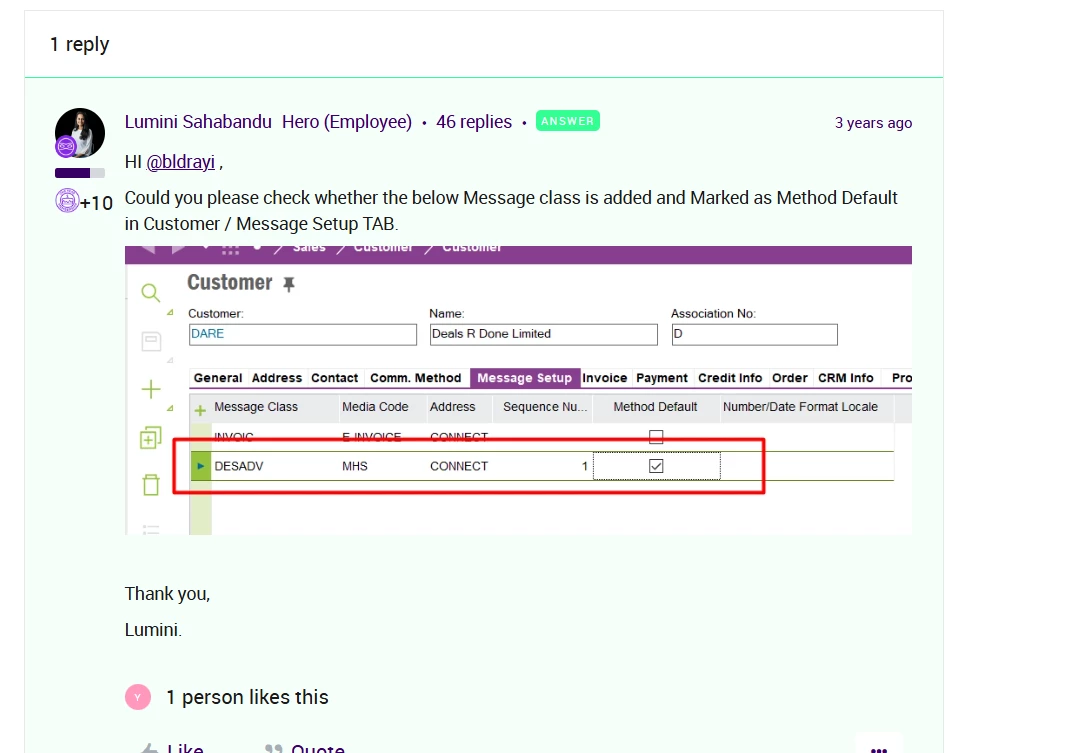The height and width of the screenshot is (753, 1078).
Task: Open the 3 years ago timestamp
Action: (873, 123)
